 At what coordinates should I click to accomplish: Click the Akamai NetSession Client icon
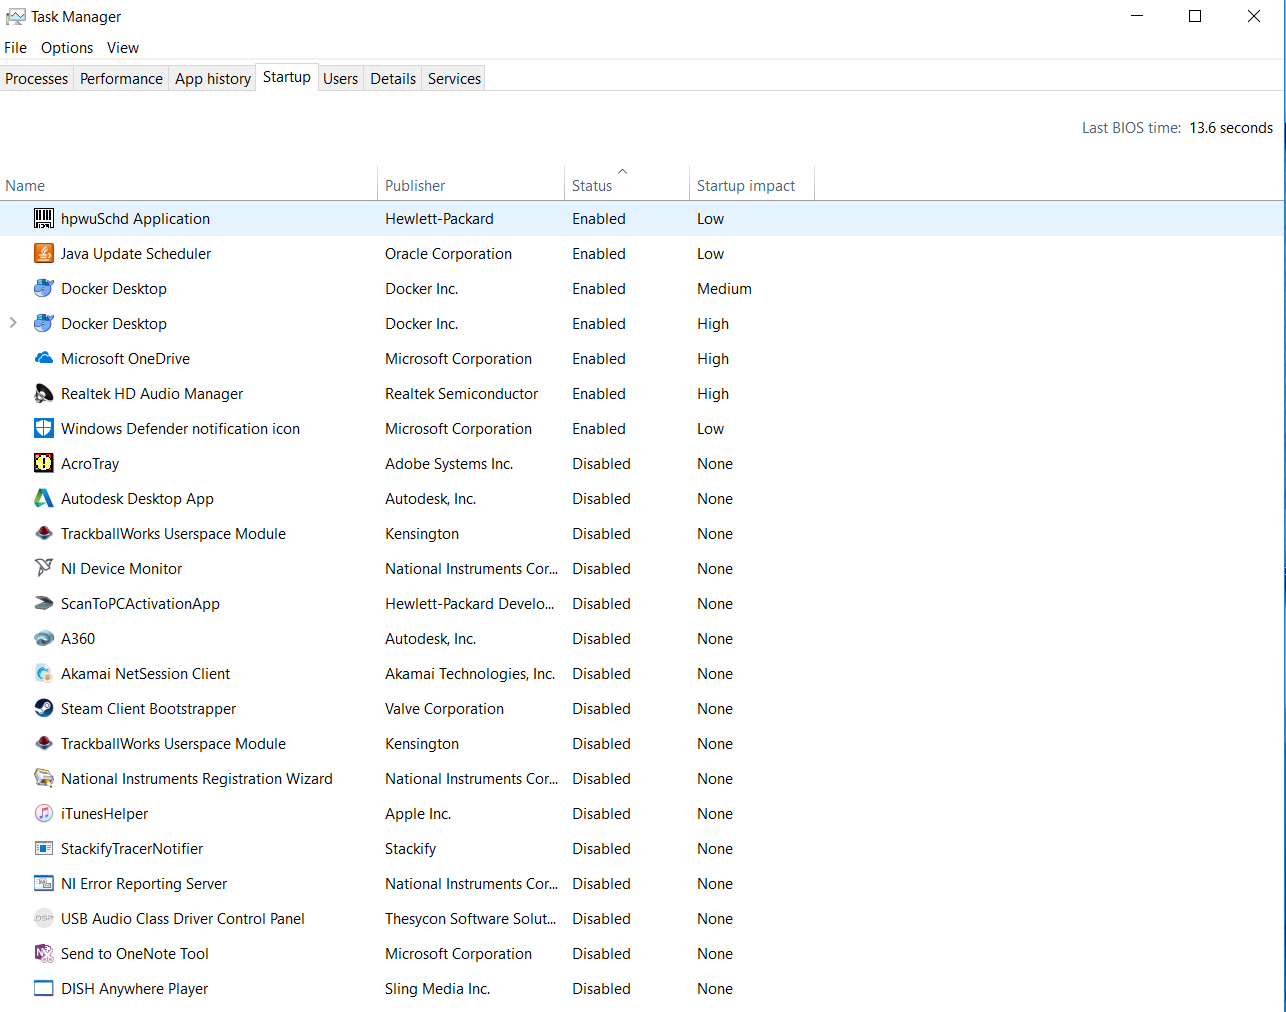(x=44, y=673)
